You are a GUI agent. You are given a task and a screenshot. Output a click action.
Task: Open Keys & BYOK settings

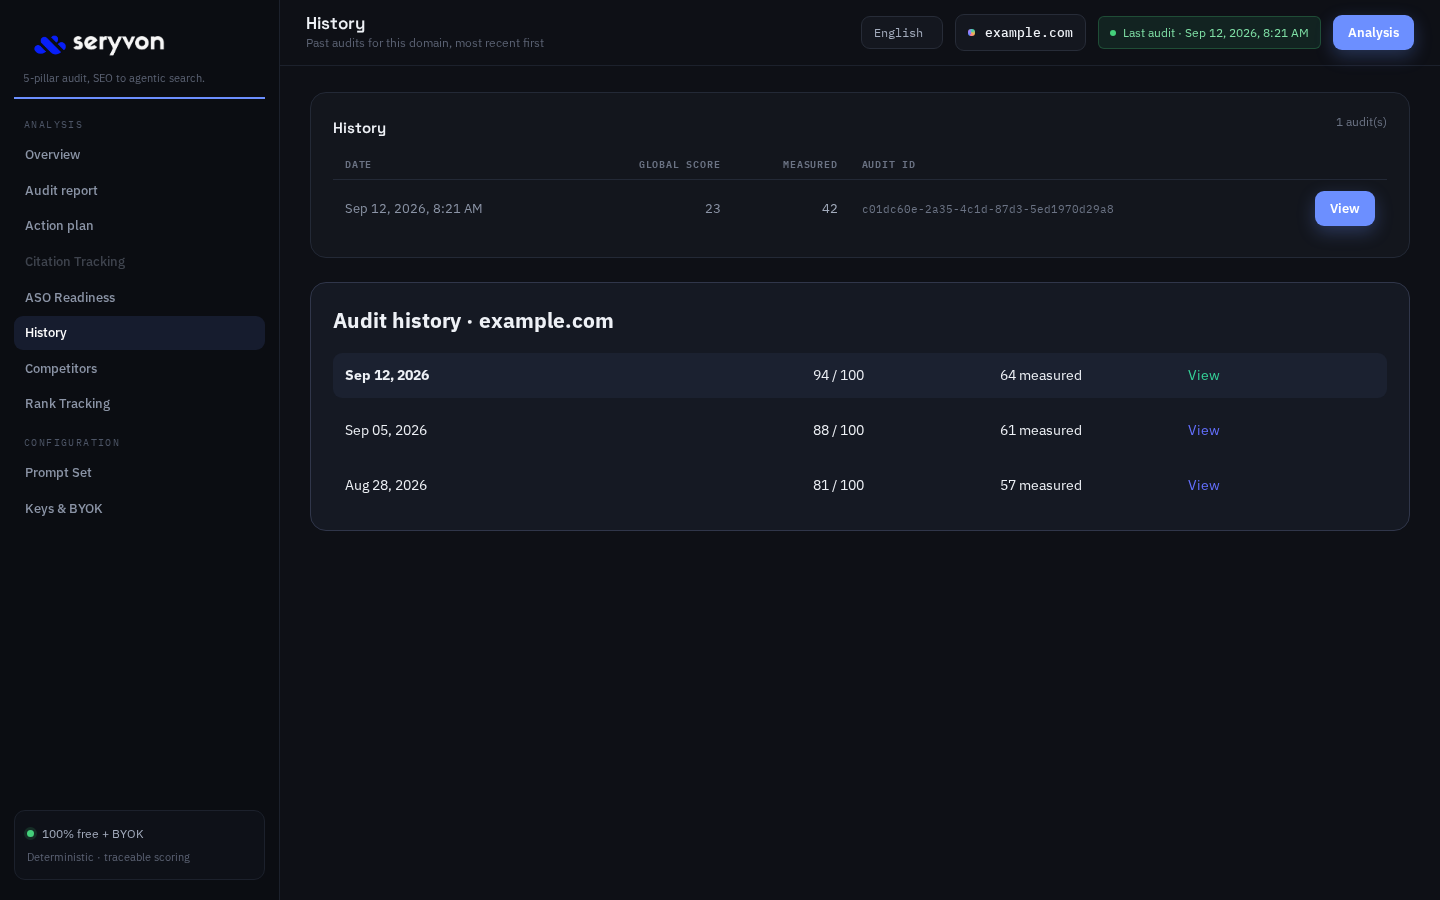tap(139, 509)
